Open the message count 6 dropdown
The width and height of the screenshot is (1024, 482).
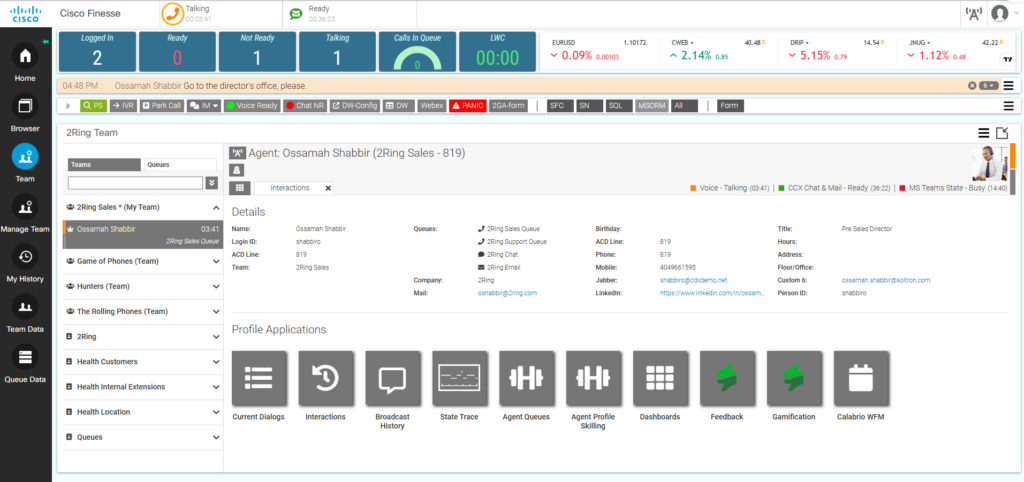pyautogui.click(x=989, y=86)
